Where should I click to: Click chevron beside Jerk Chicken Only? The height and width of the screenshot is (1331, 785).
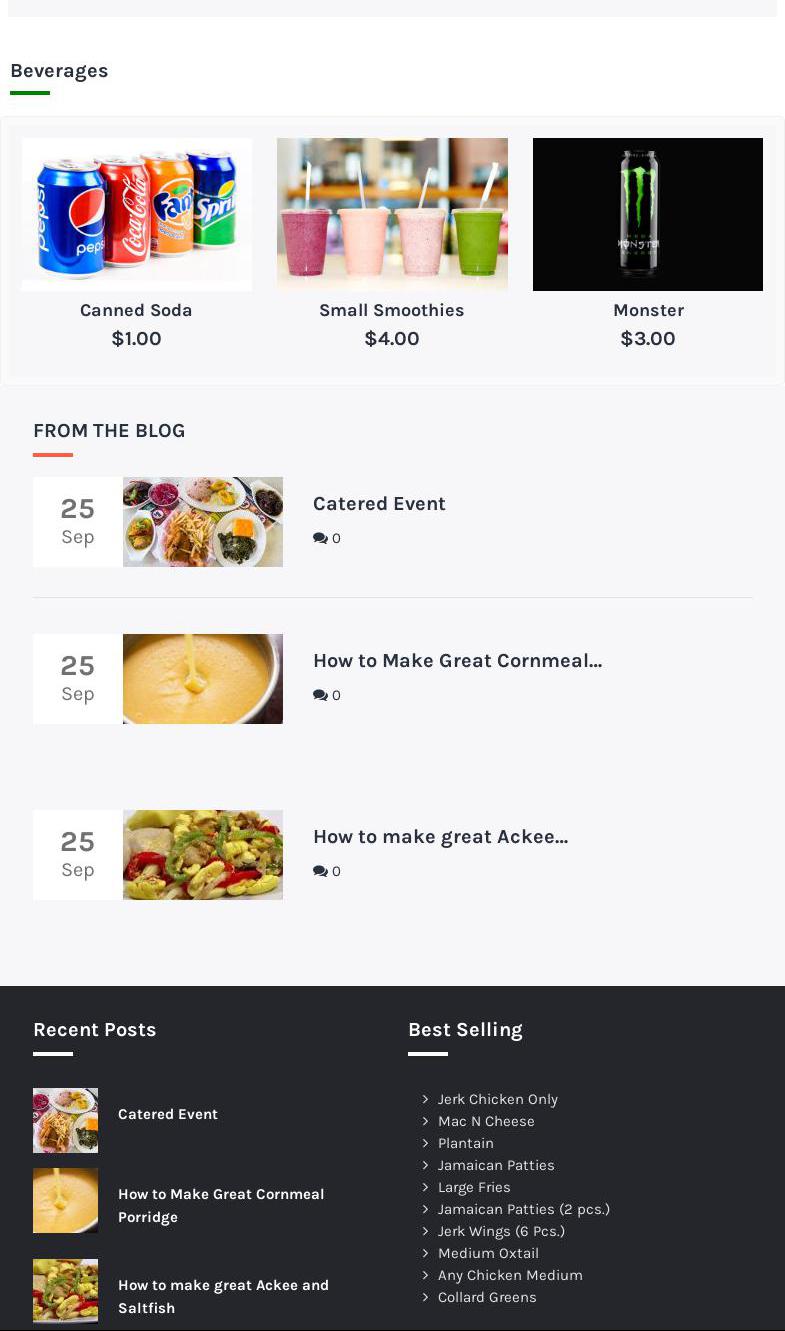425,1099
